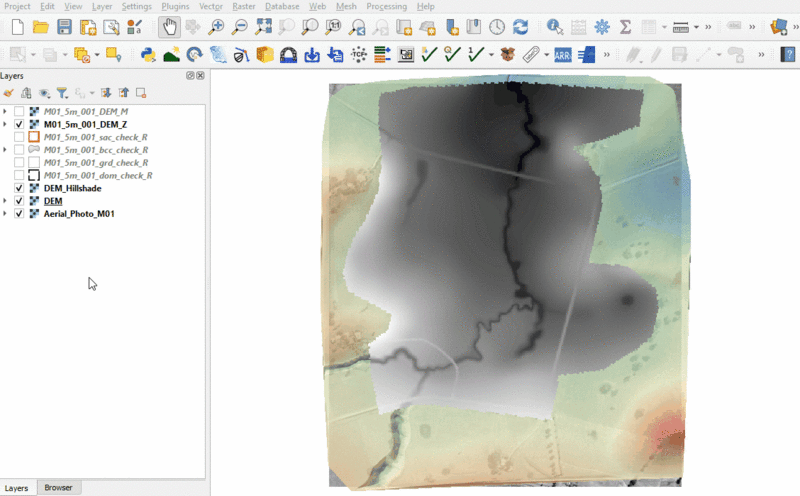800x496 pixels.
Task: Expand the M01_5m_001_DEM_Z layer tree
Action: click(6, 124)
